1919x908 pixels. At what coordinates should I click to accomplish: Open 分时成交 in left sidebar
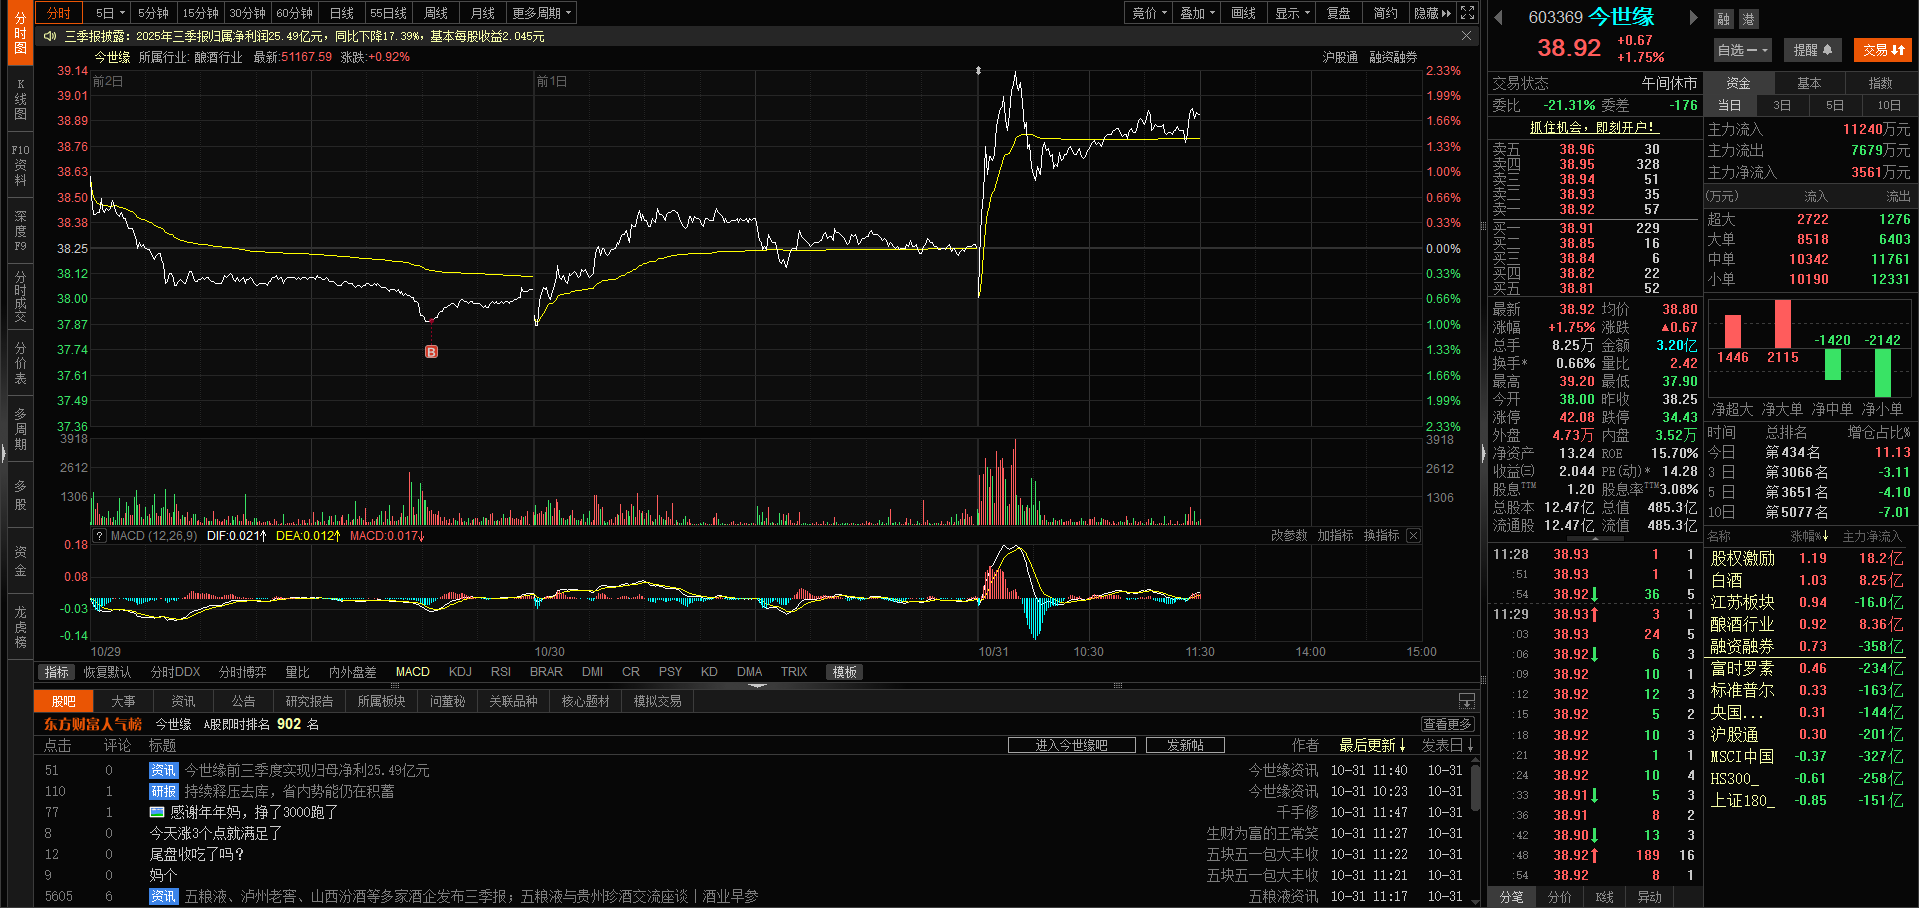[20, 297]
